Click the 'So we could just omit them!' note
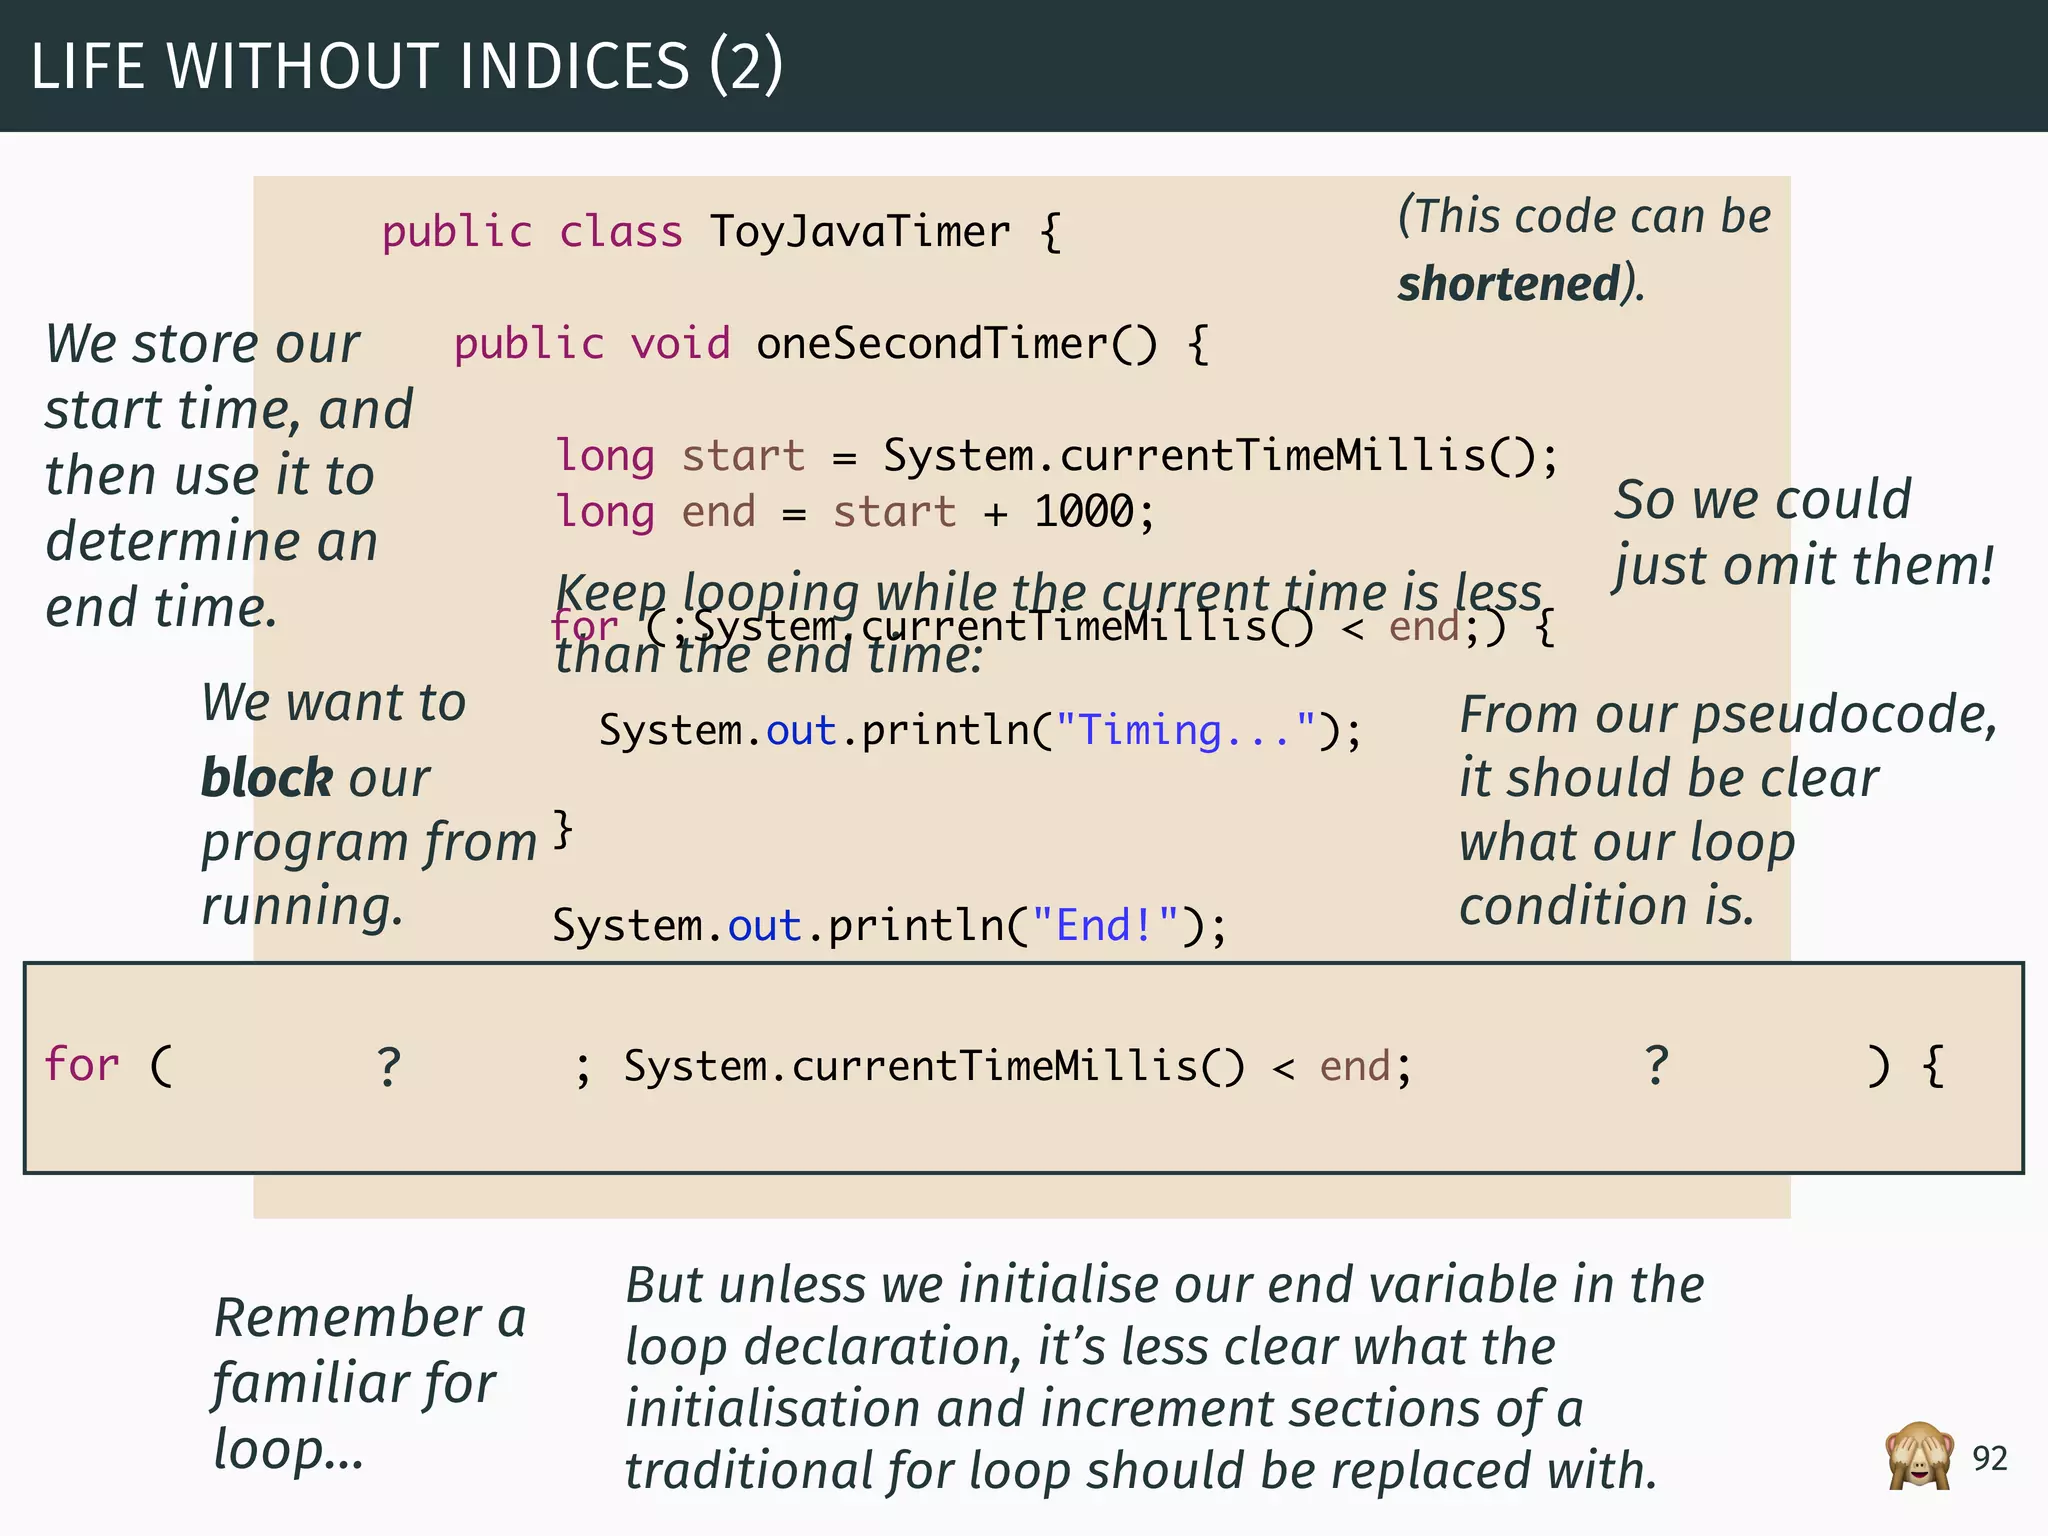Image resolution: width=2048 pixels, height=1536 pixels. [x=1804, y=532]
